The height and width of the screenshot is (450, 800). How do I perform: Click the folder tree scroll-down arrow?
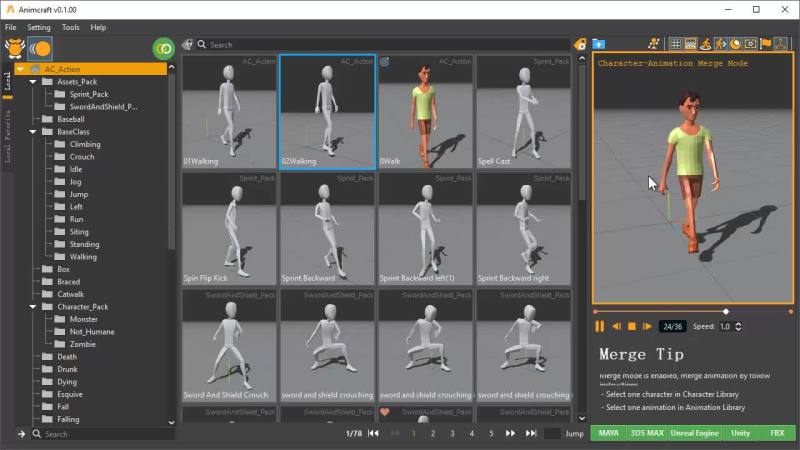(171, 422)
